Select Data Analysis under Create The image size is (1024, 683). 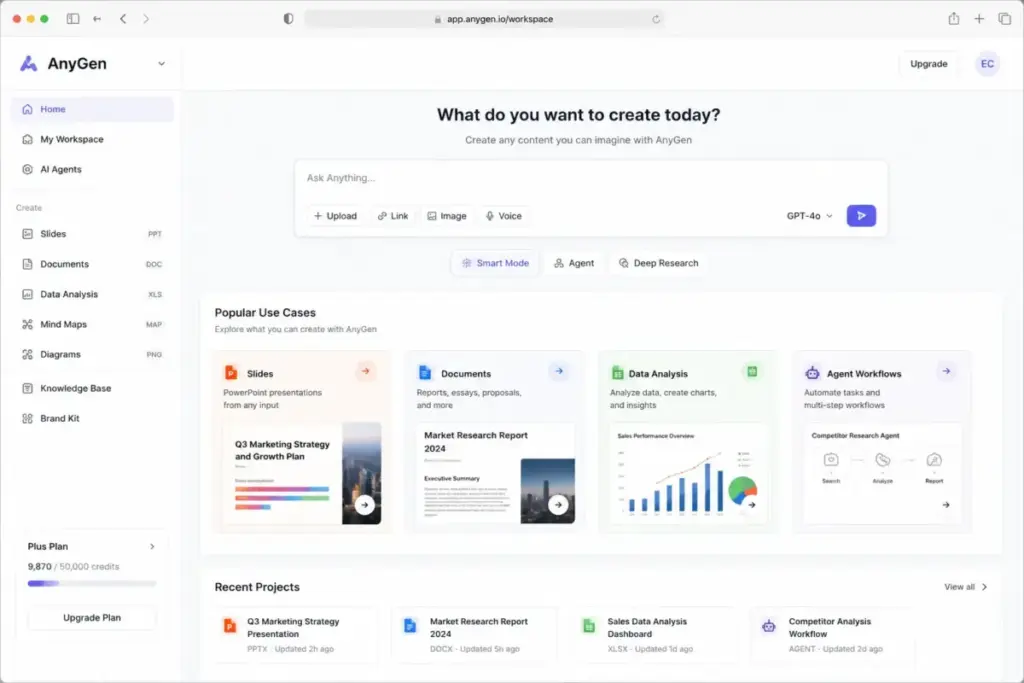[x=92, y=294]
